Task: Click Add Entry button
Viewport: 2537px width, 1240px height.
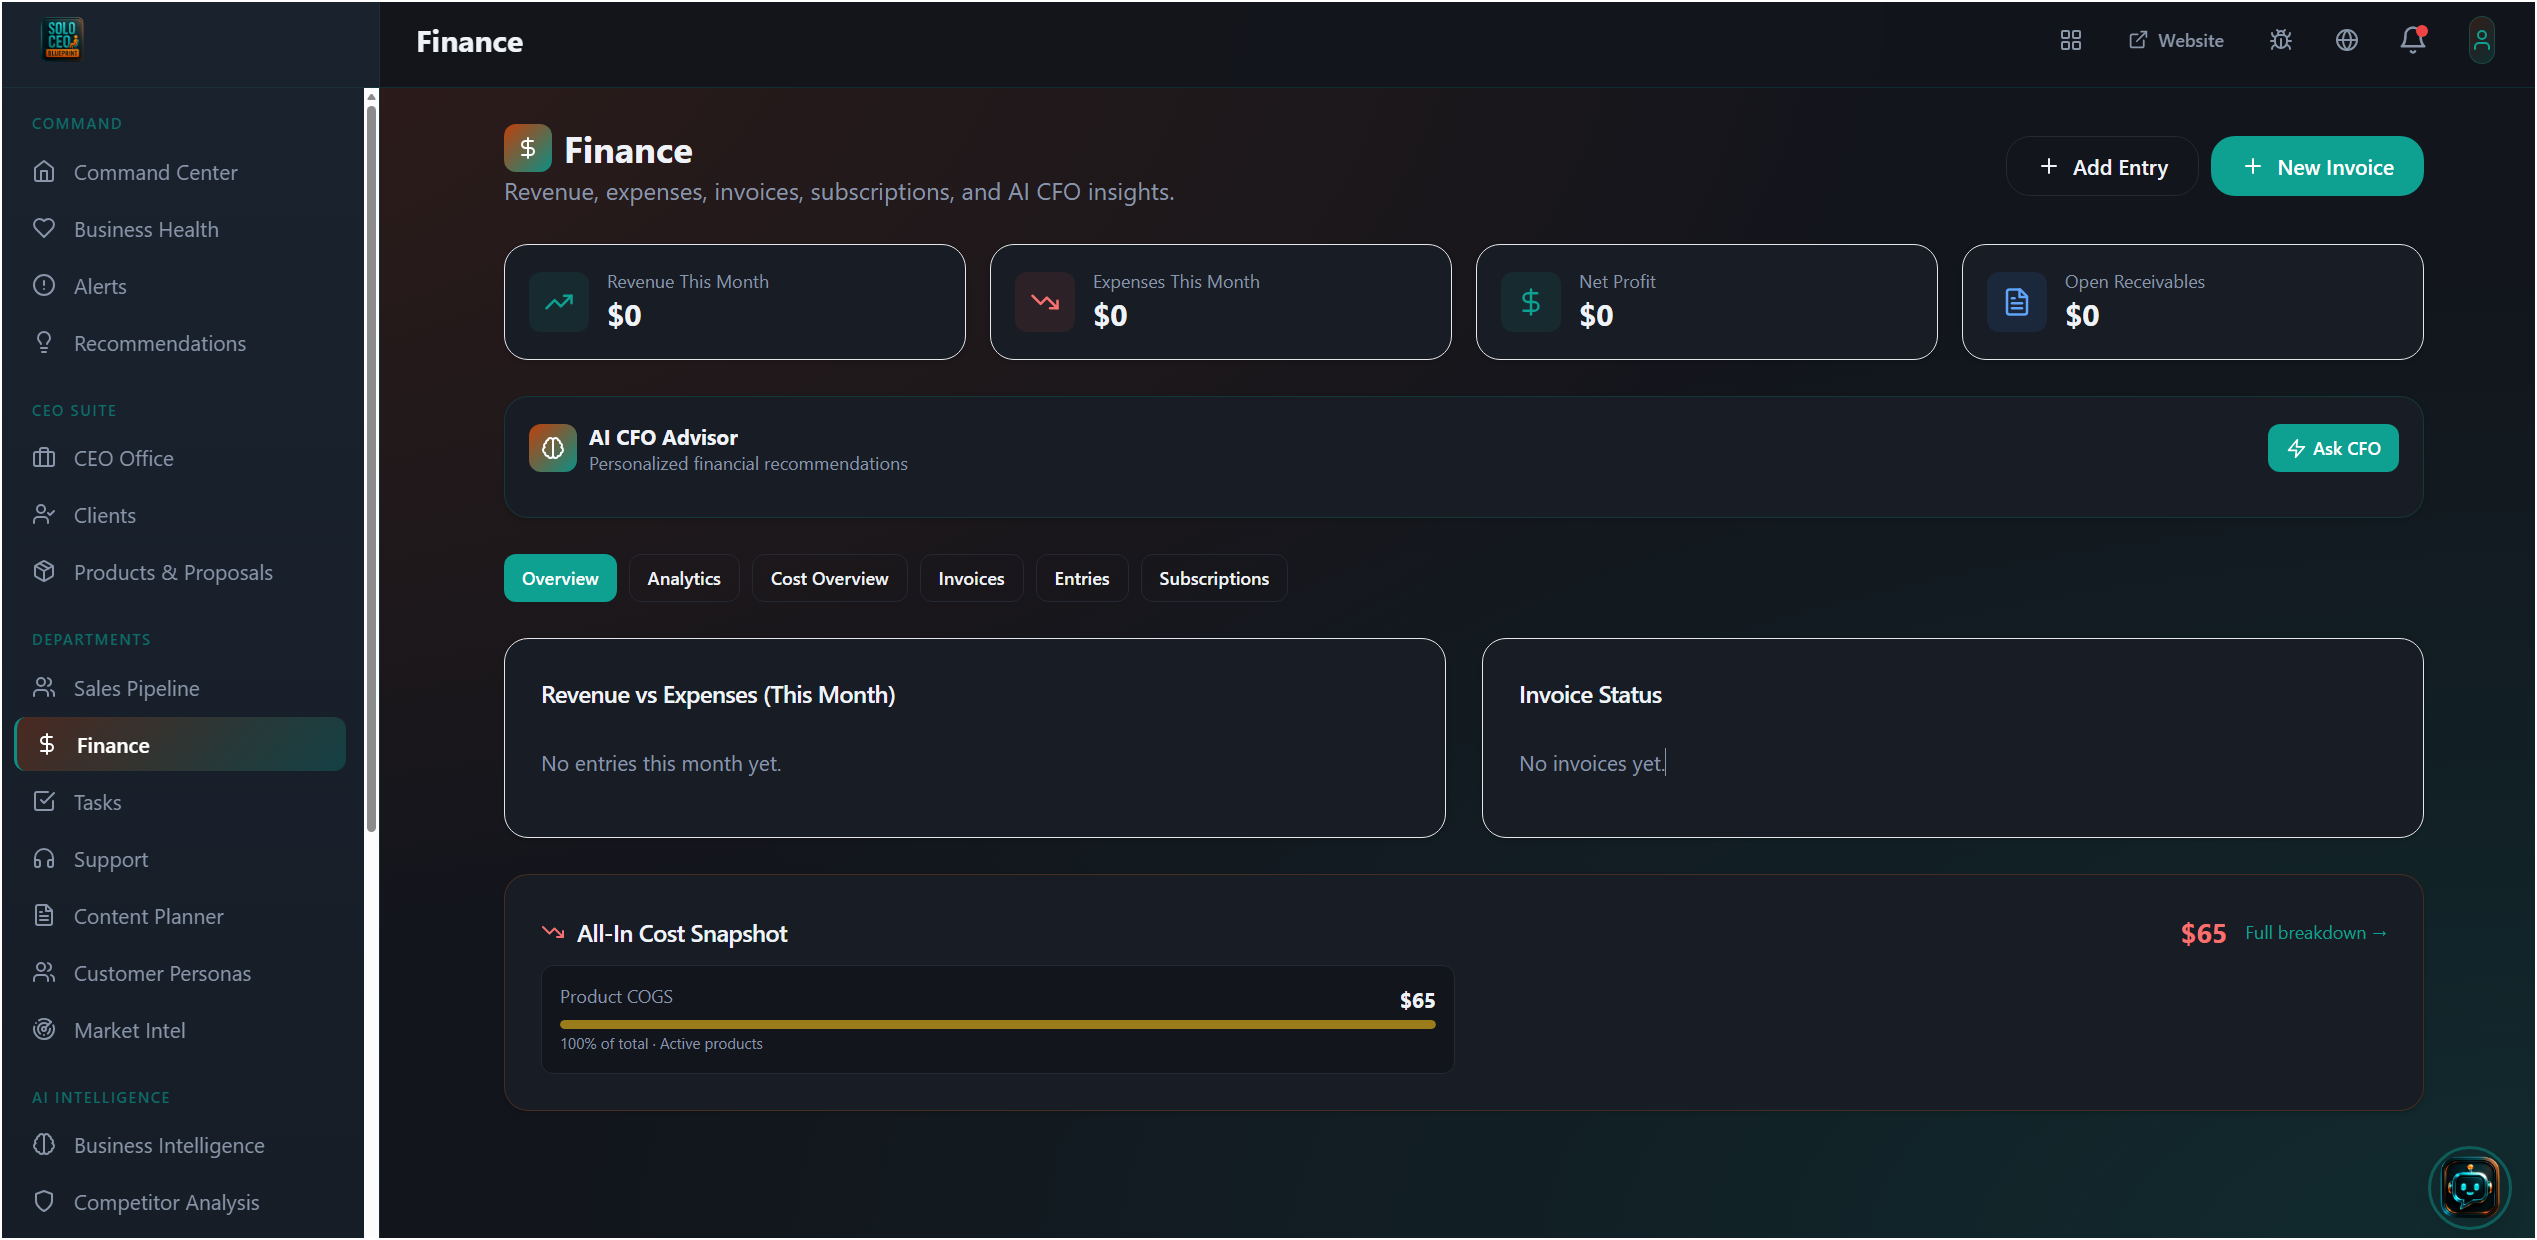Action: pos(2102,167)
